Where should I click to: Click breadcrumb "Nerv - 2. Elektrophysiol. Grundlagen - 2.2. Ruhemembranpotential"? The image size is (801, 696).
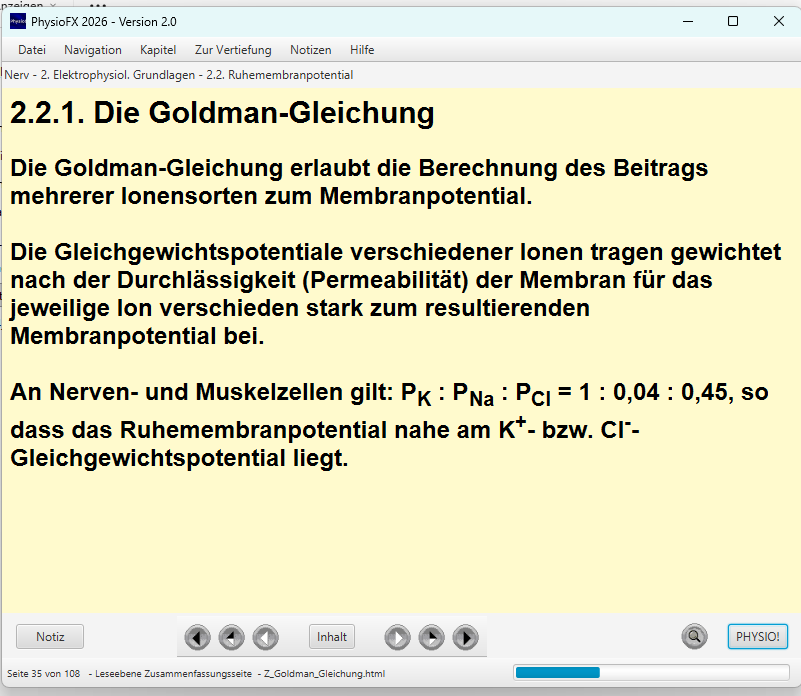(179, 75)
